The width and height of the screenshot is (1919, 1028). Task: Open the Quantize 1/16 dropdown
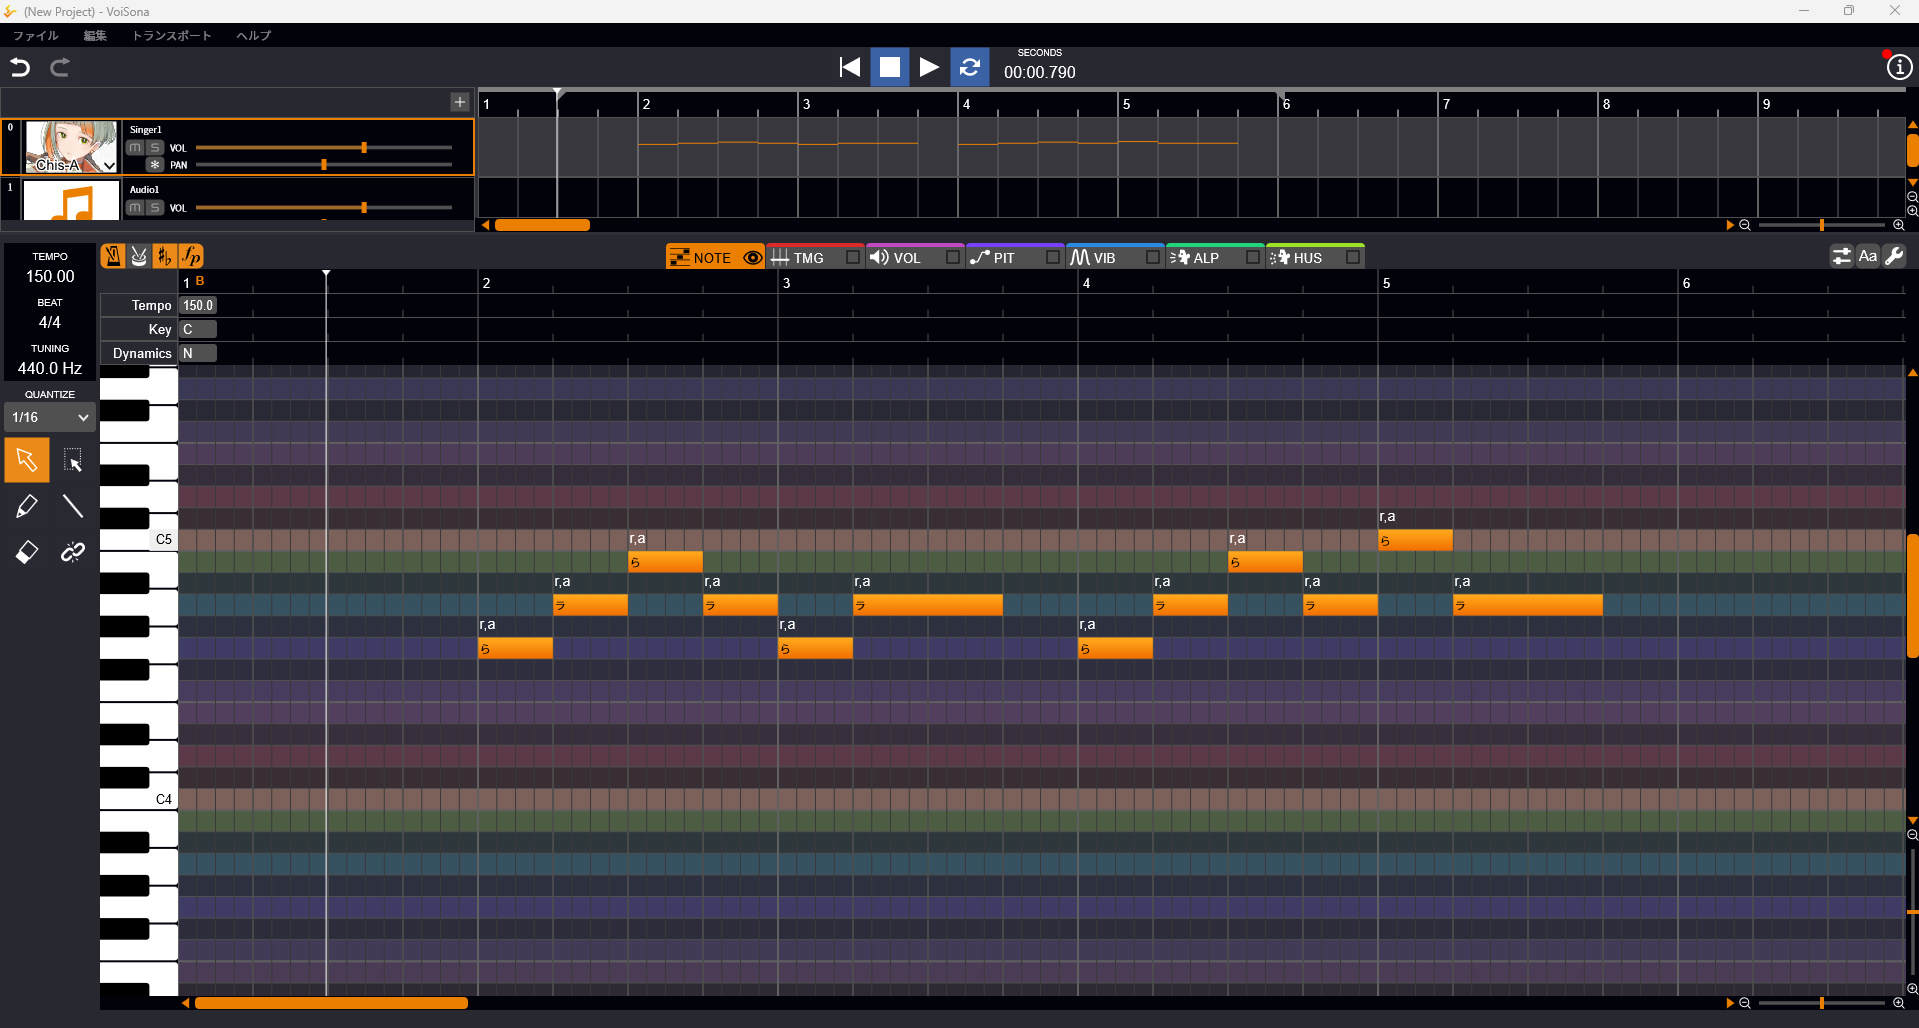point(50,417)
